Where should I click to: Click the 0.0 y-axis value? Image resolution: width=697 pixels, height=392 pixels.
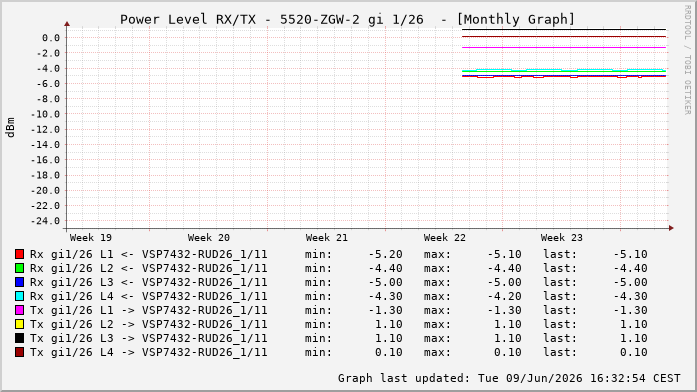[51, 38]
